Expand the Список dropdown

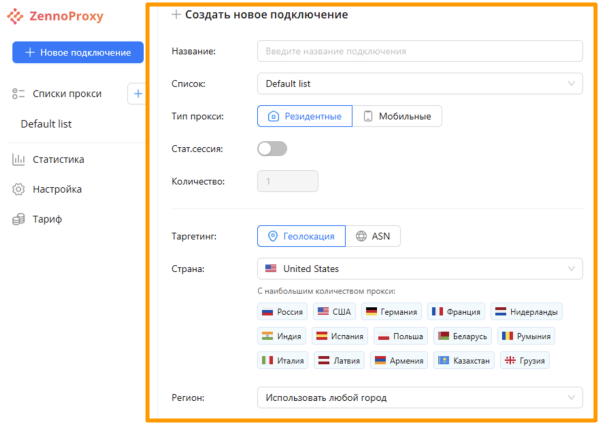419,84
